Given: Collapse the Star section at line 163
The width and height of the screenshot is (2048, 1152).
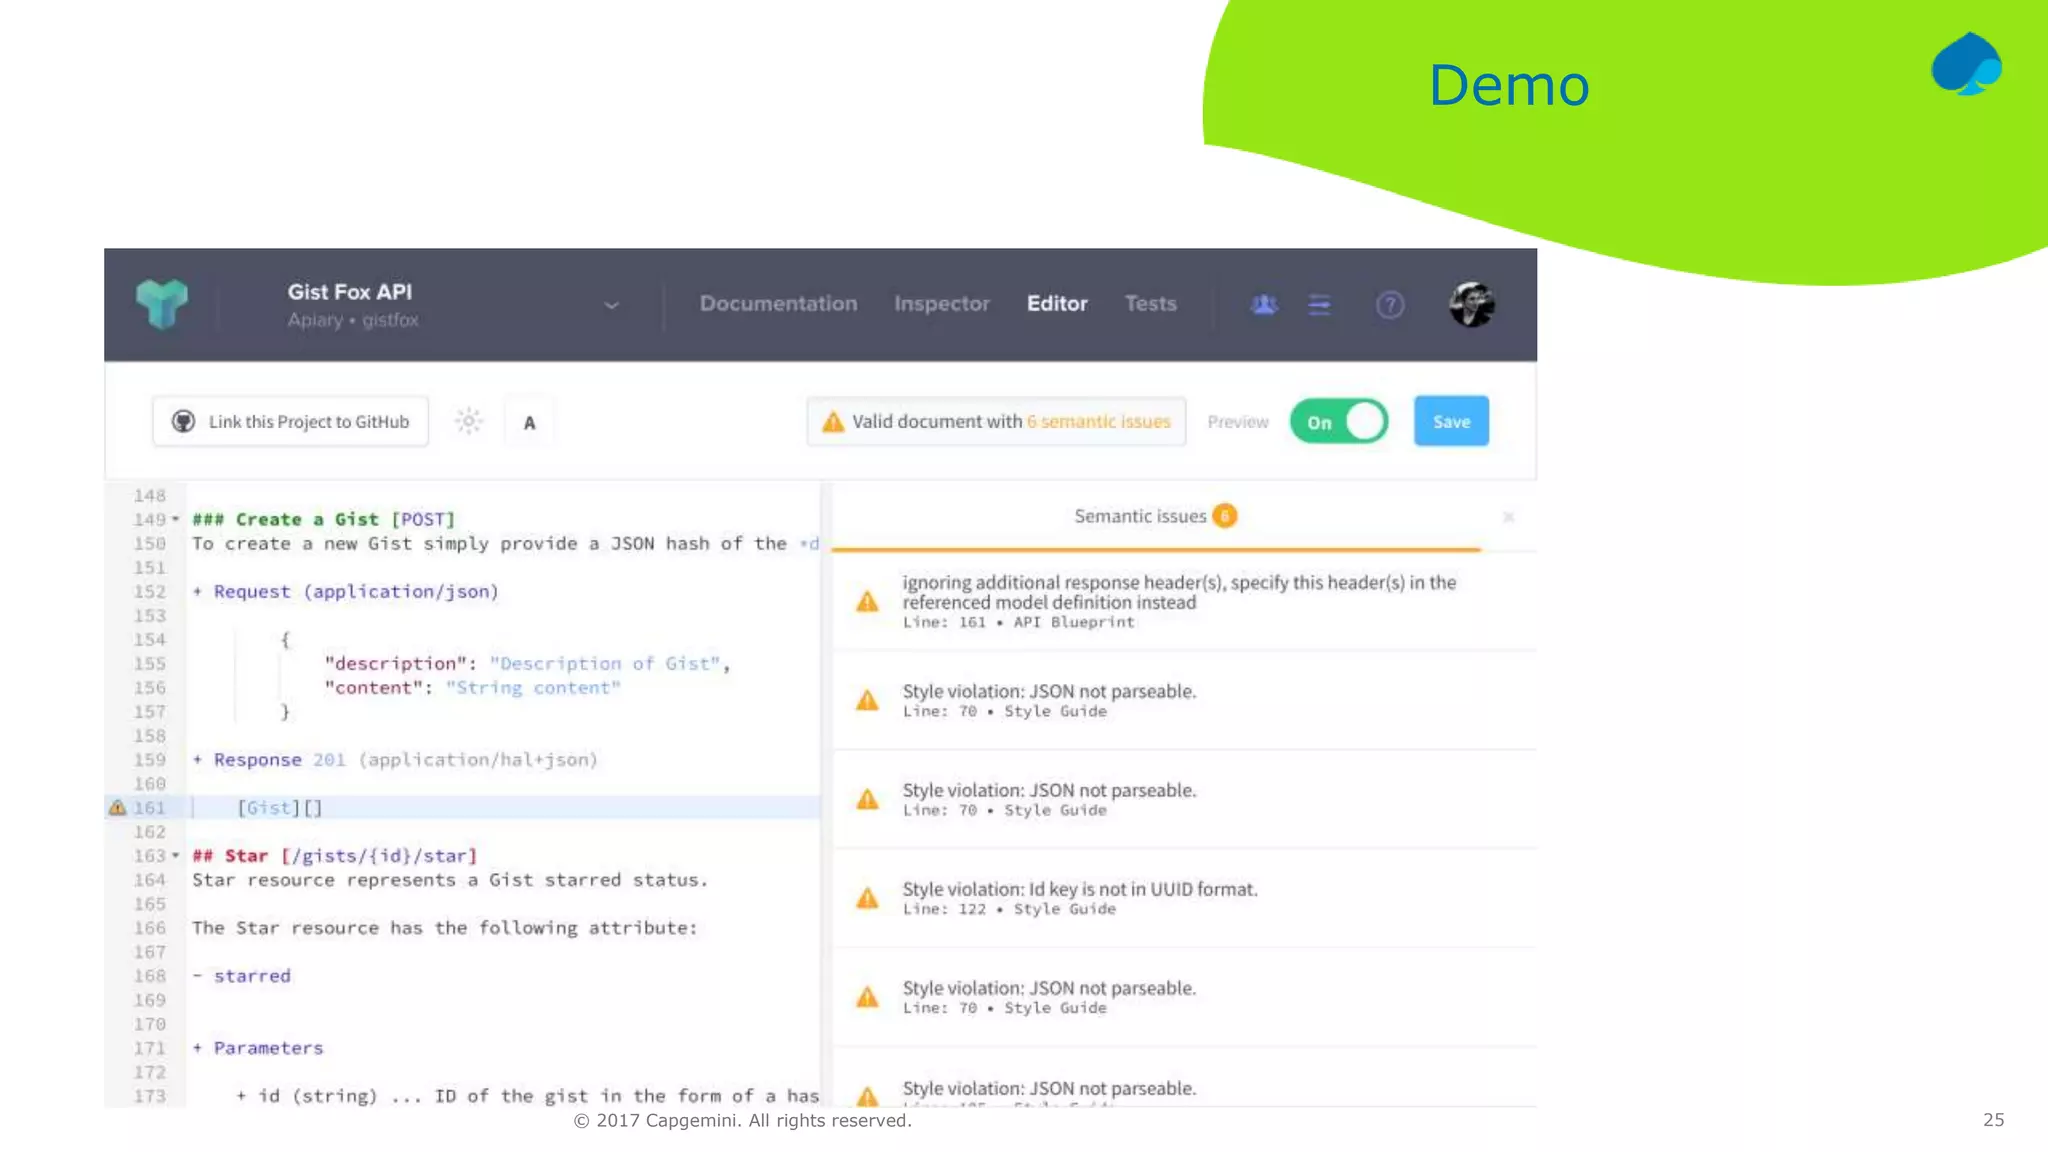Looking at the screenshot, I should click(x=176, y=855).
